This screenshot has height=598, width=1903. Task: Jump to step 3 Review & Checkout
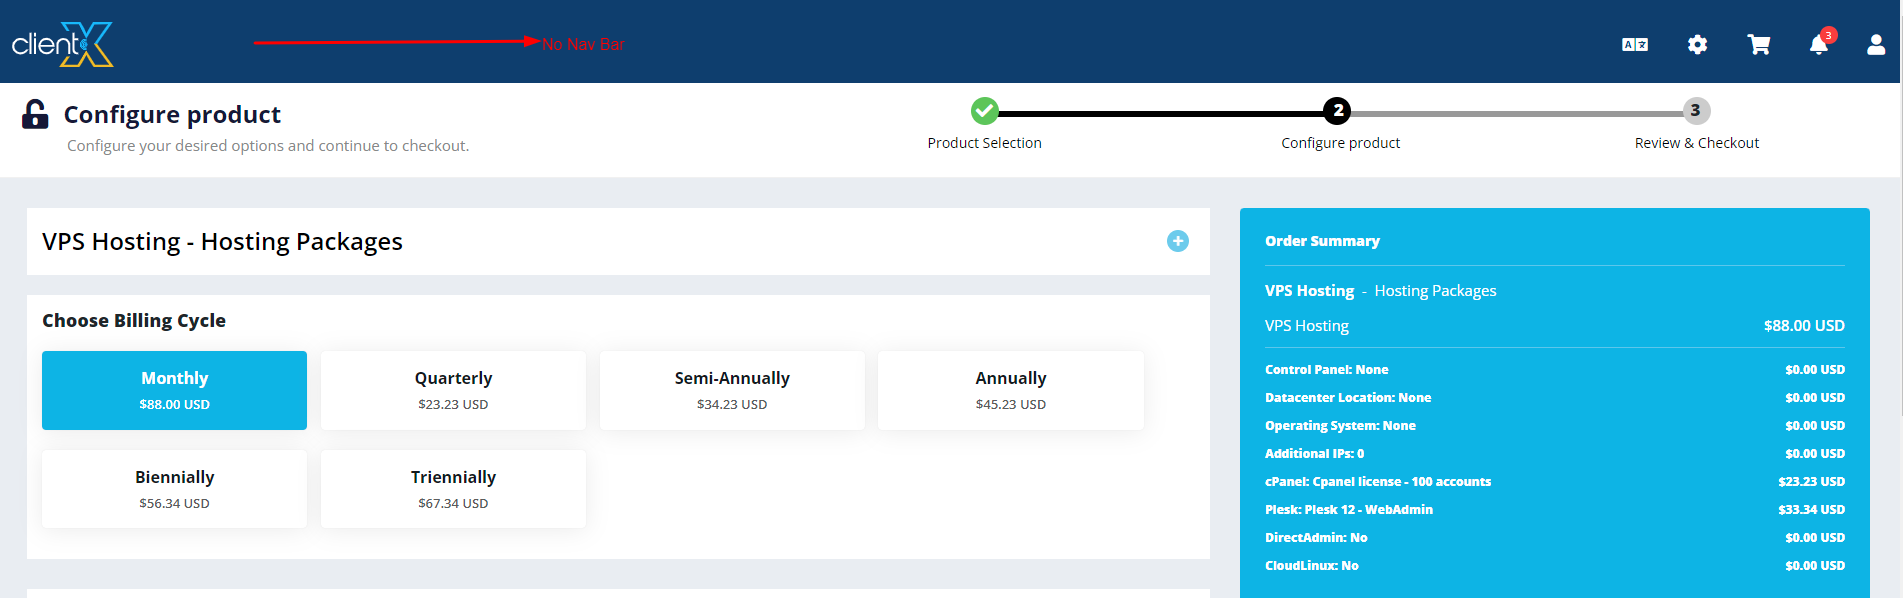pos(1696,111)
